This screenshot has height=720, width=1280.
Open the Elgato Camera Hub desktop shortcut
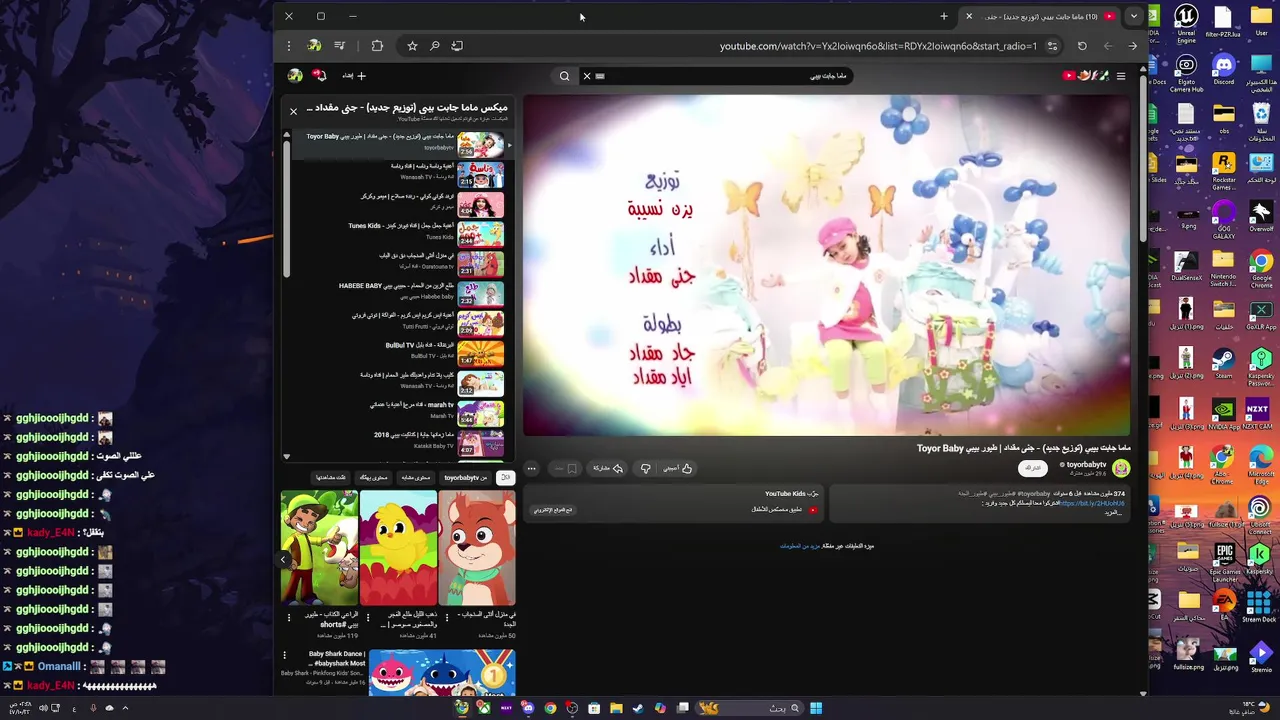(1186, 75)
